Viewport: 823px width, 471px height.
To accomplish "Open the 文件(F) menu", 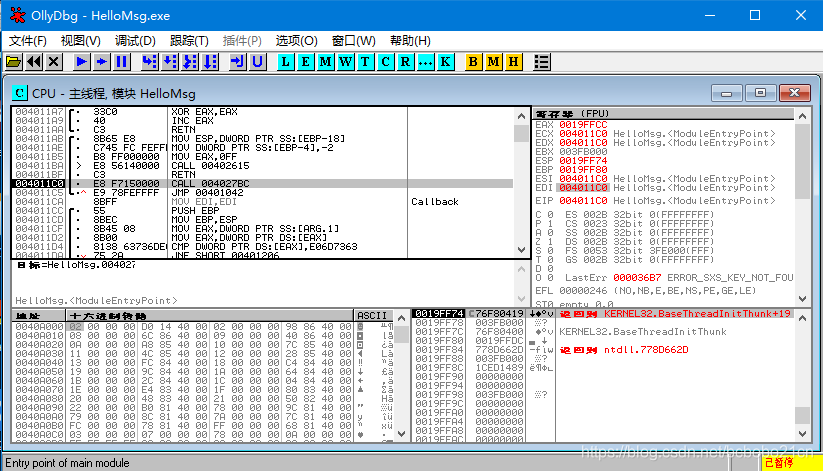I will (x=28, y=40).
